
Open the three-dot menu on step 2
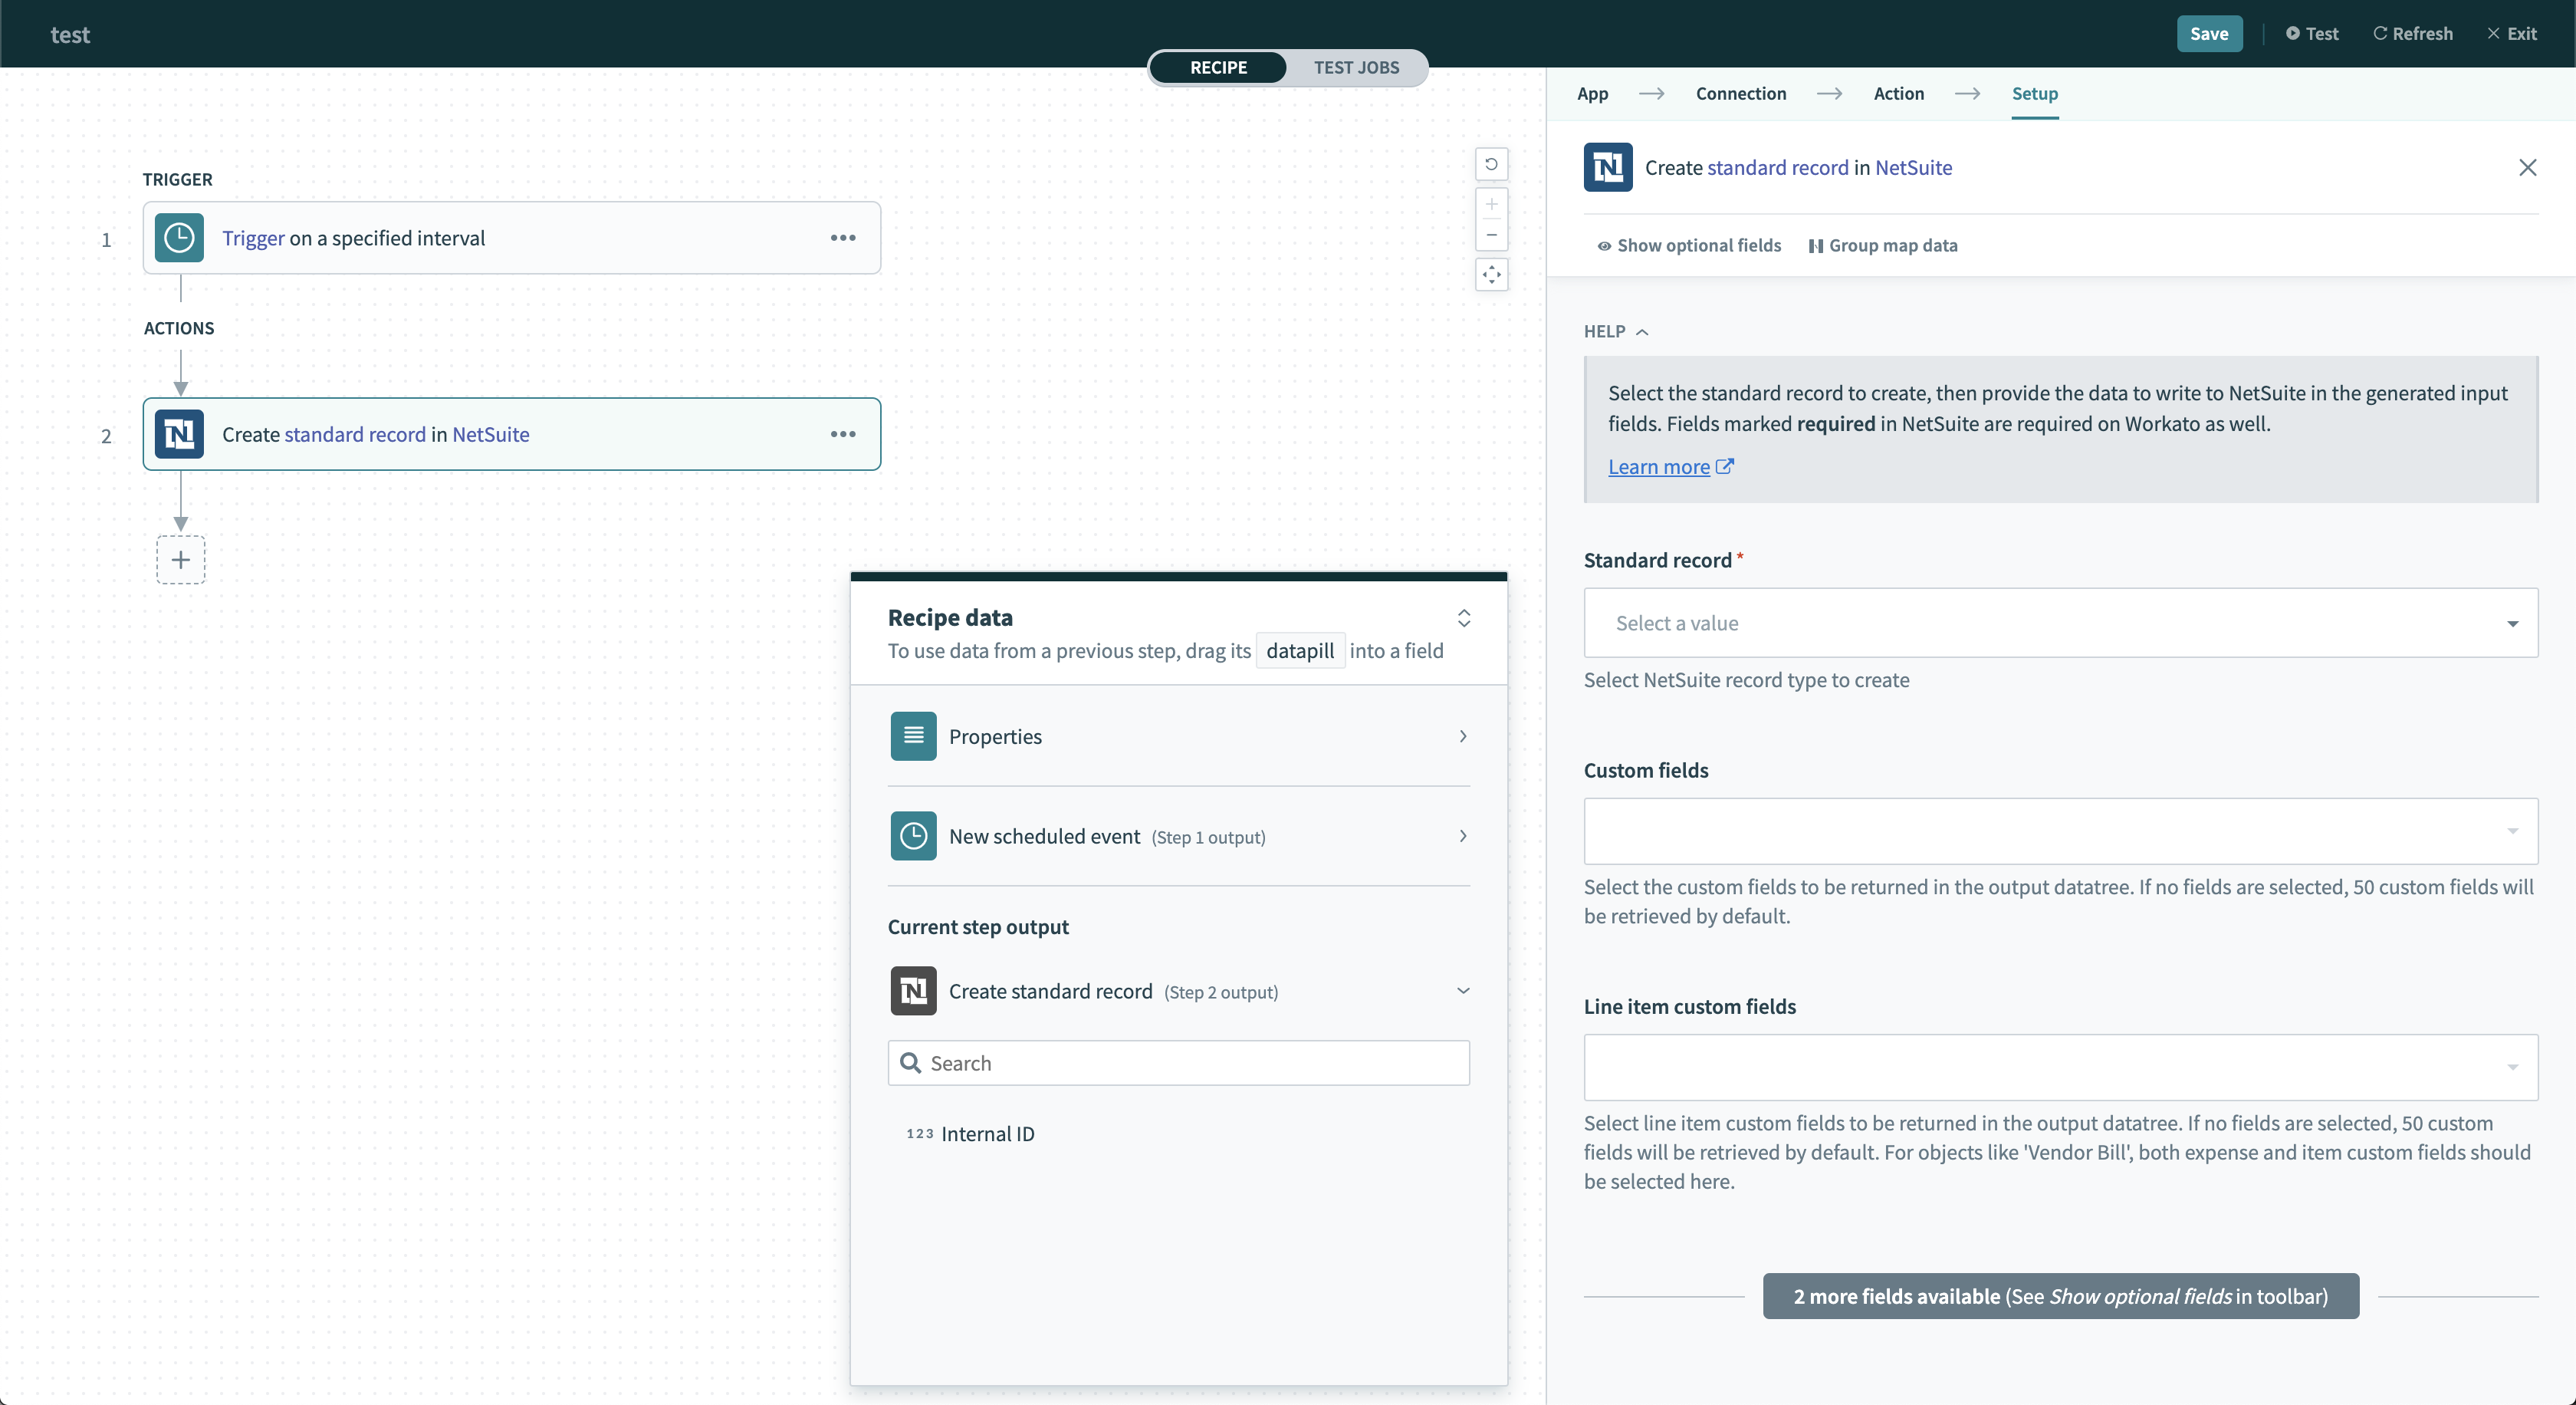[x=843, y=434]
